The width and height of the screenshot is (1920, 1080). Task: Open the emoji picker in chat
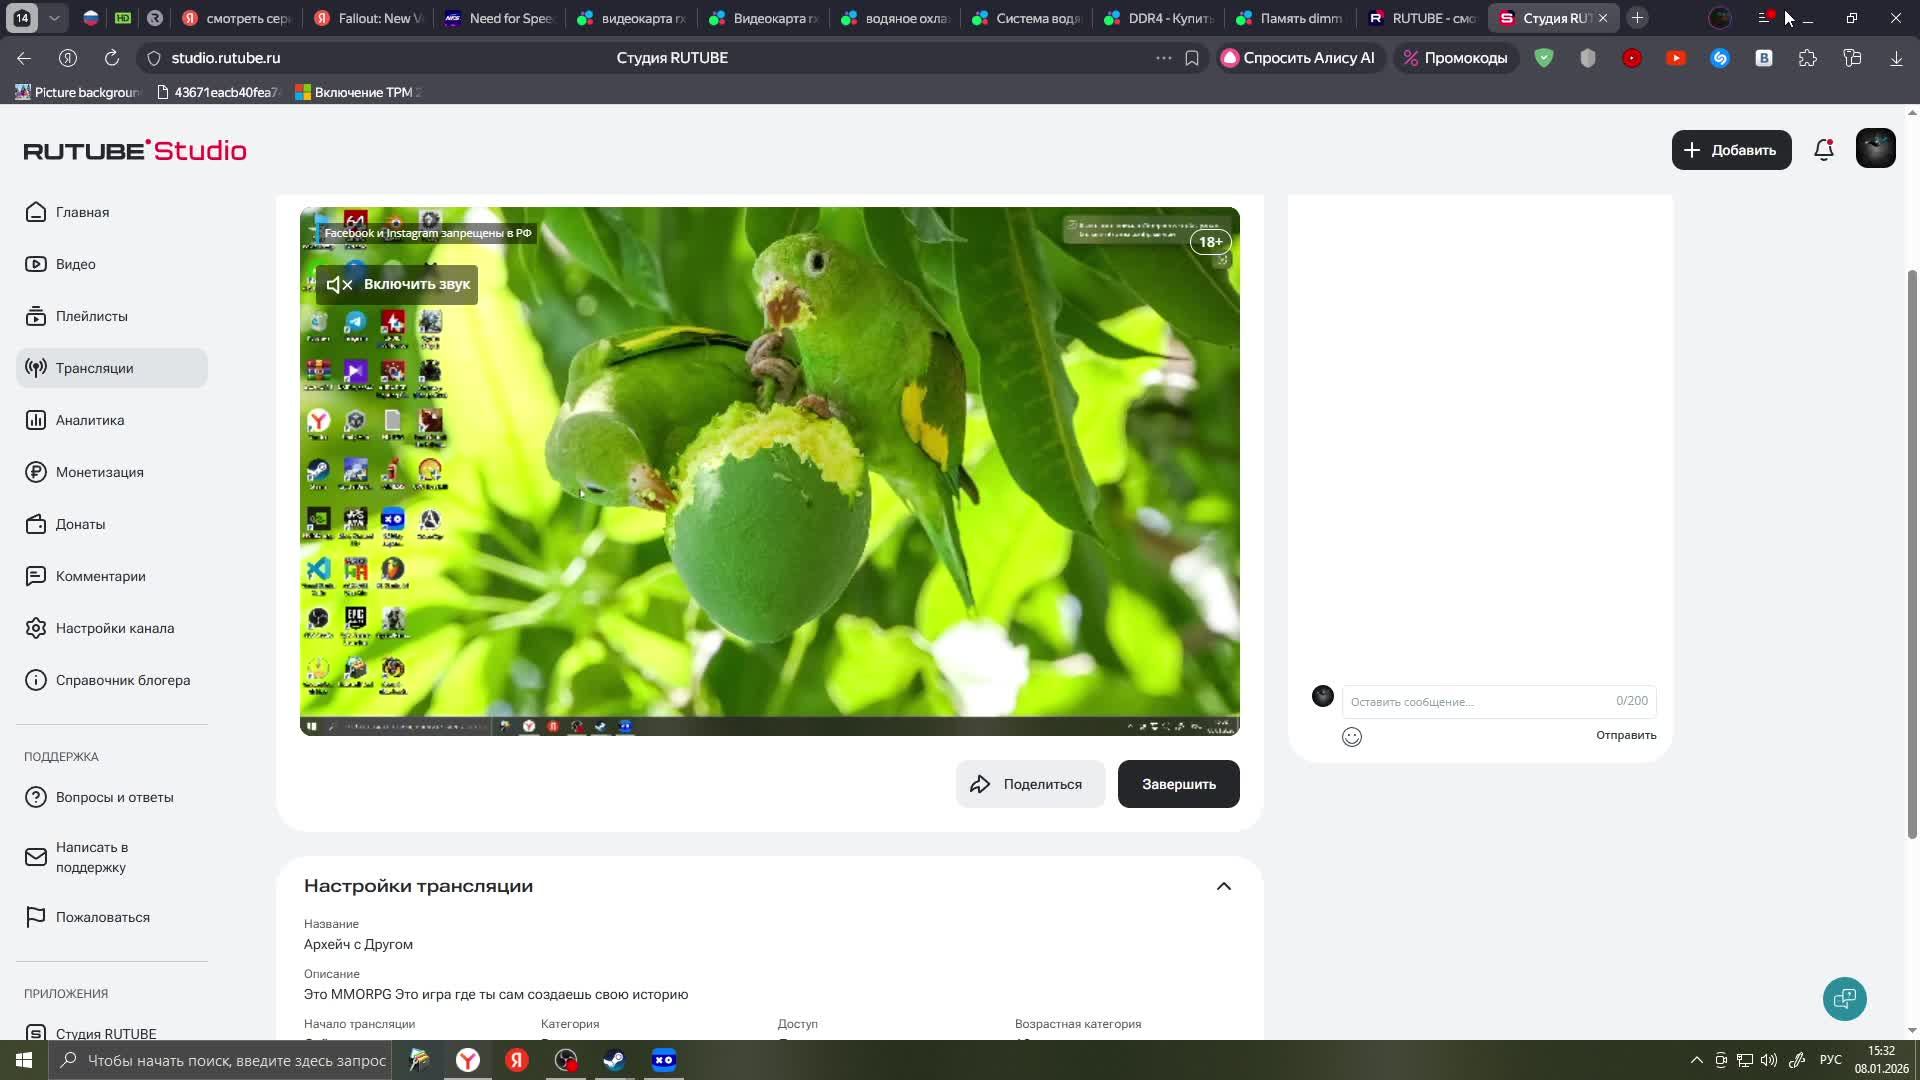(1351, 737)
